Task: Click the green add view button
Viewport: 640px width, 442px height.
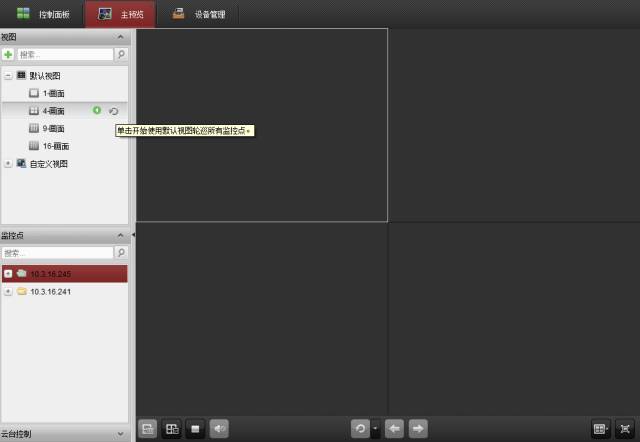Action: [8, 54]
